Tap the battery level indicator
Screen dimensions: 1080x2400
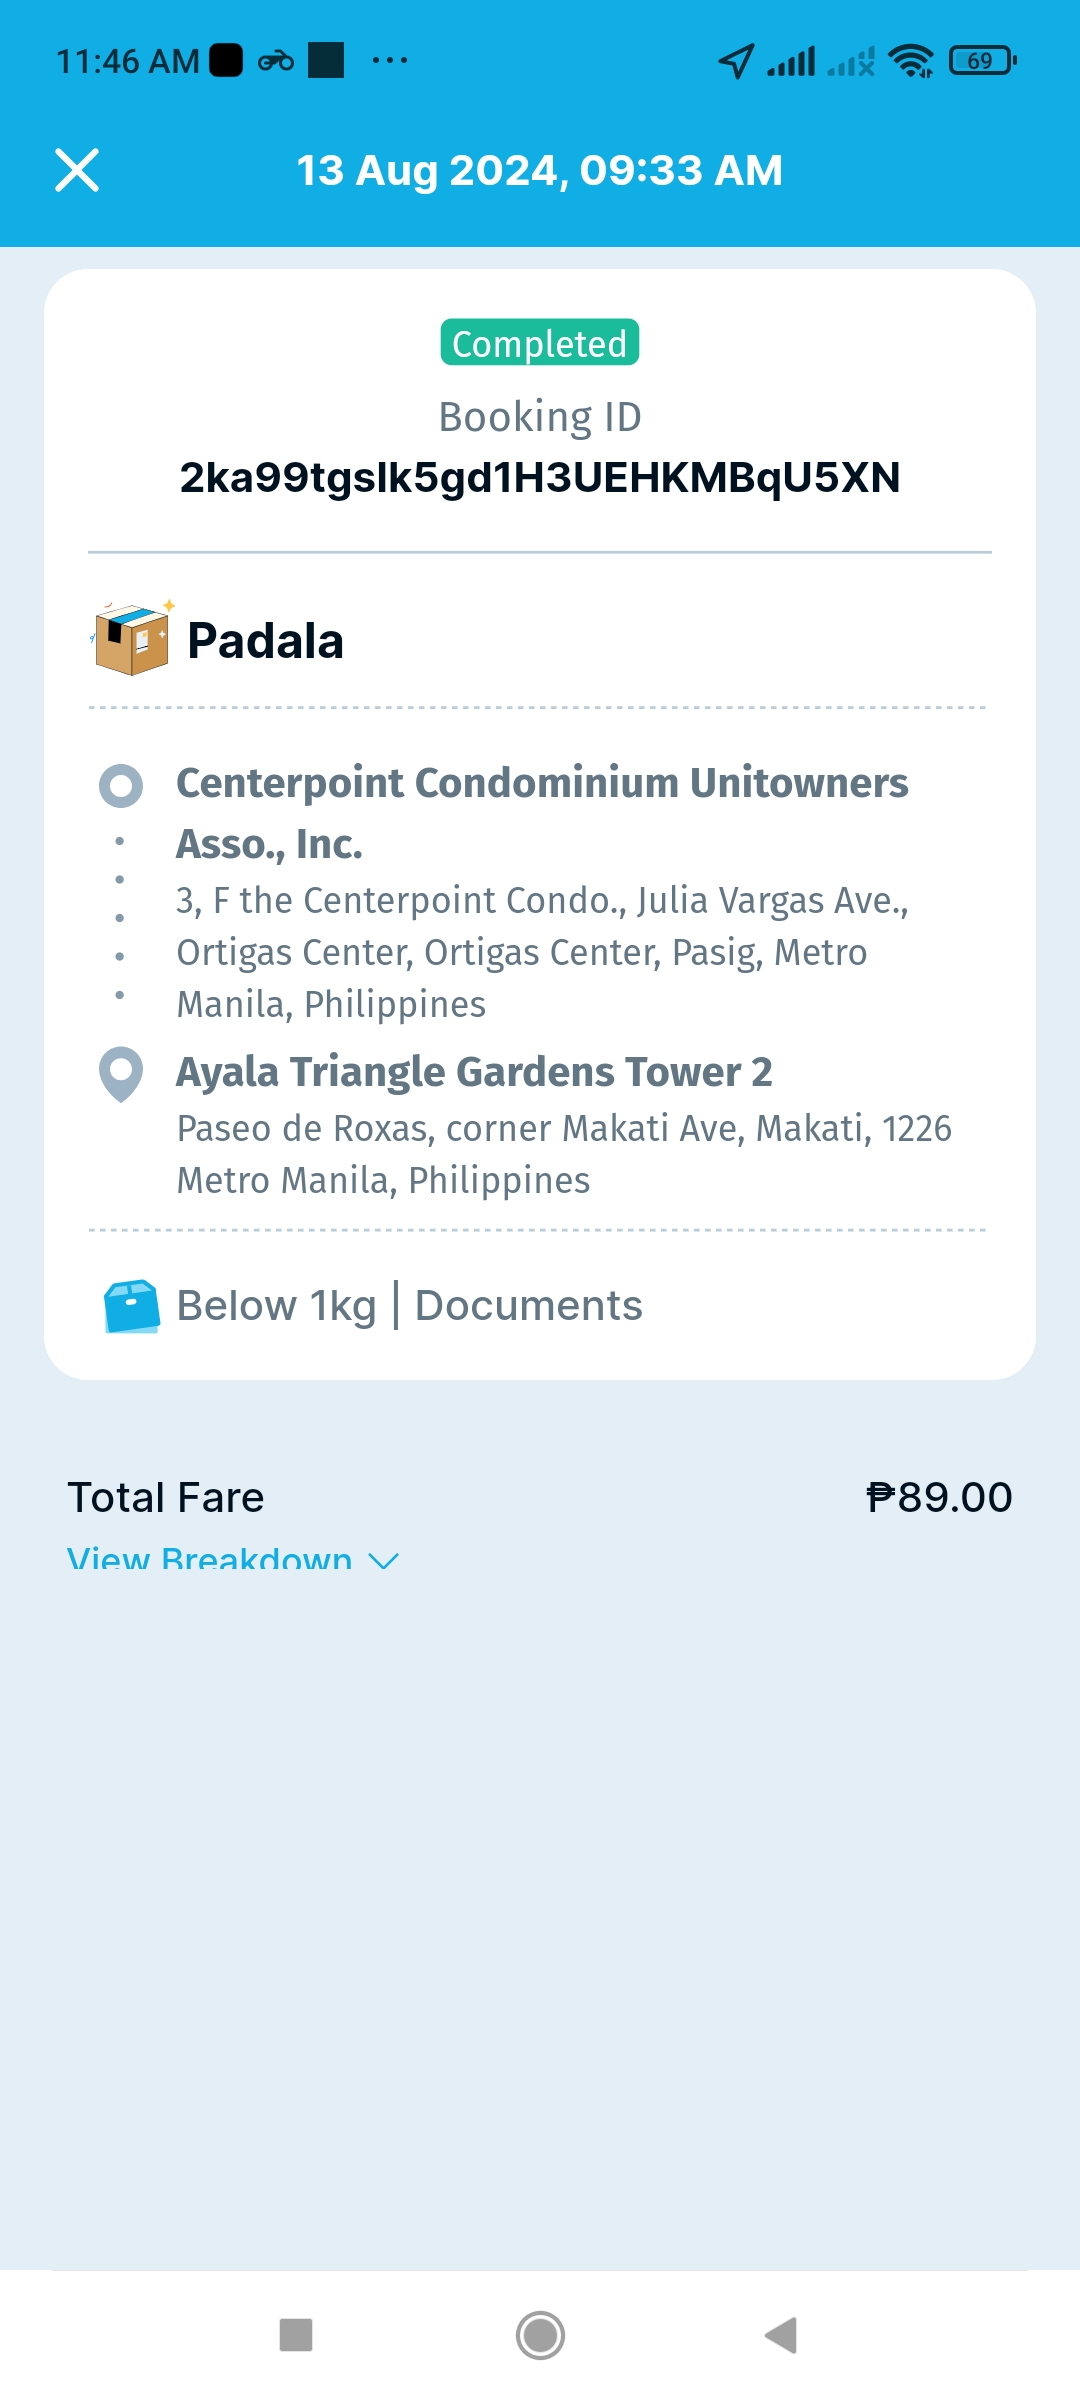click(982, 61)
